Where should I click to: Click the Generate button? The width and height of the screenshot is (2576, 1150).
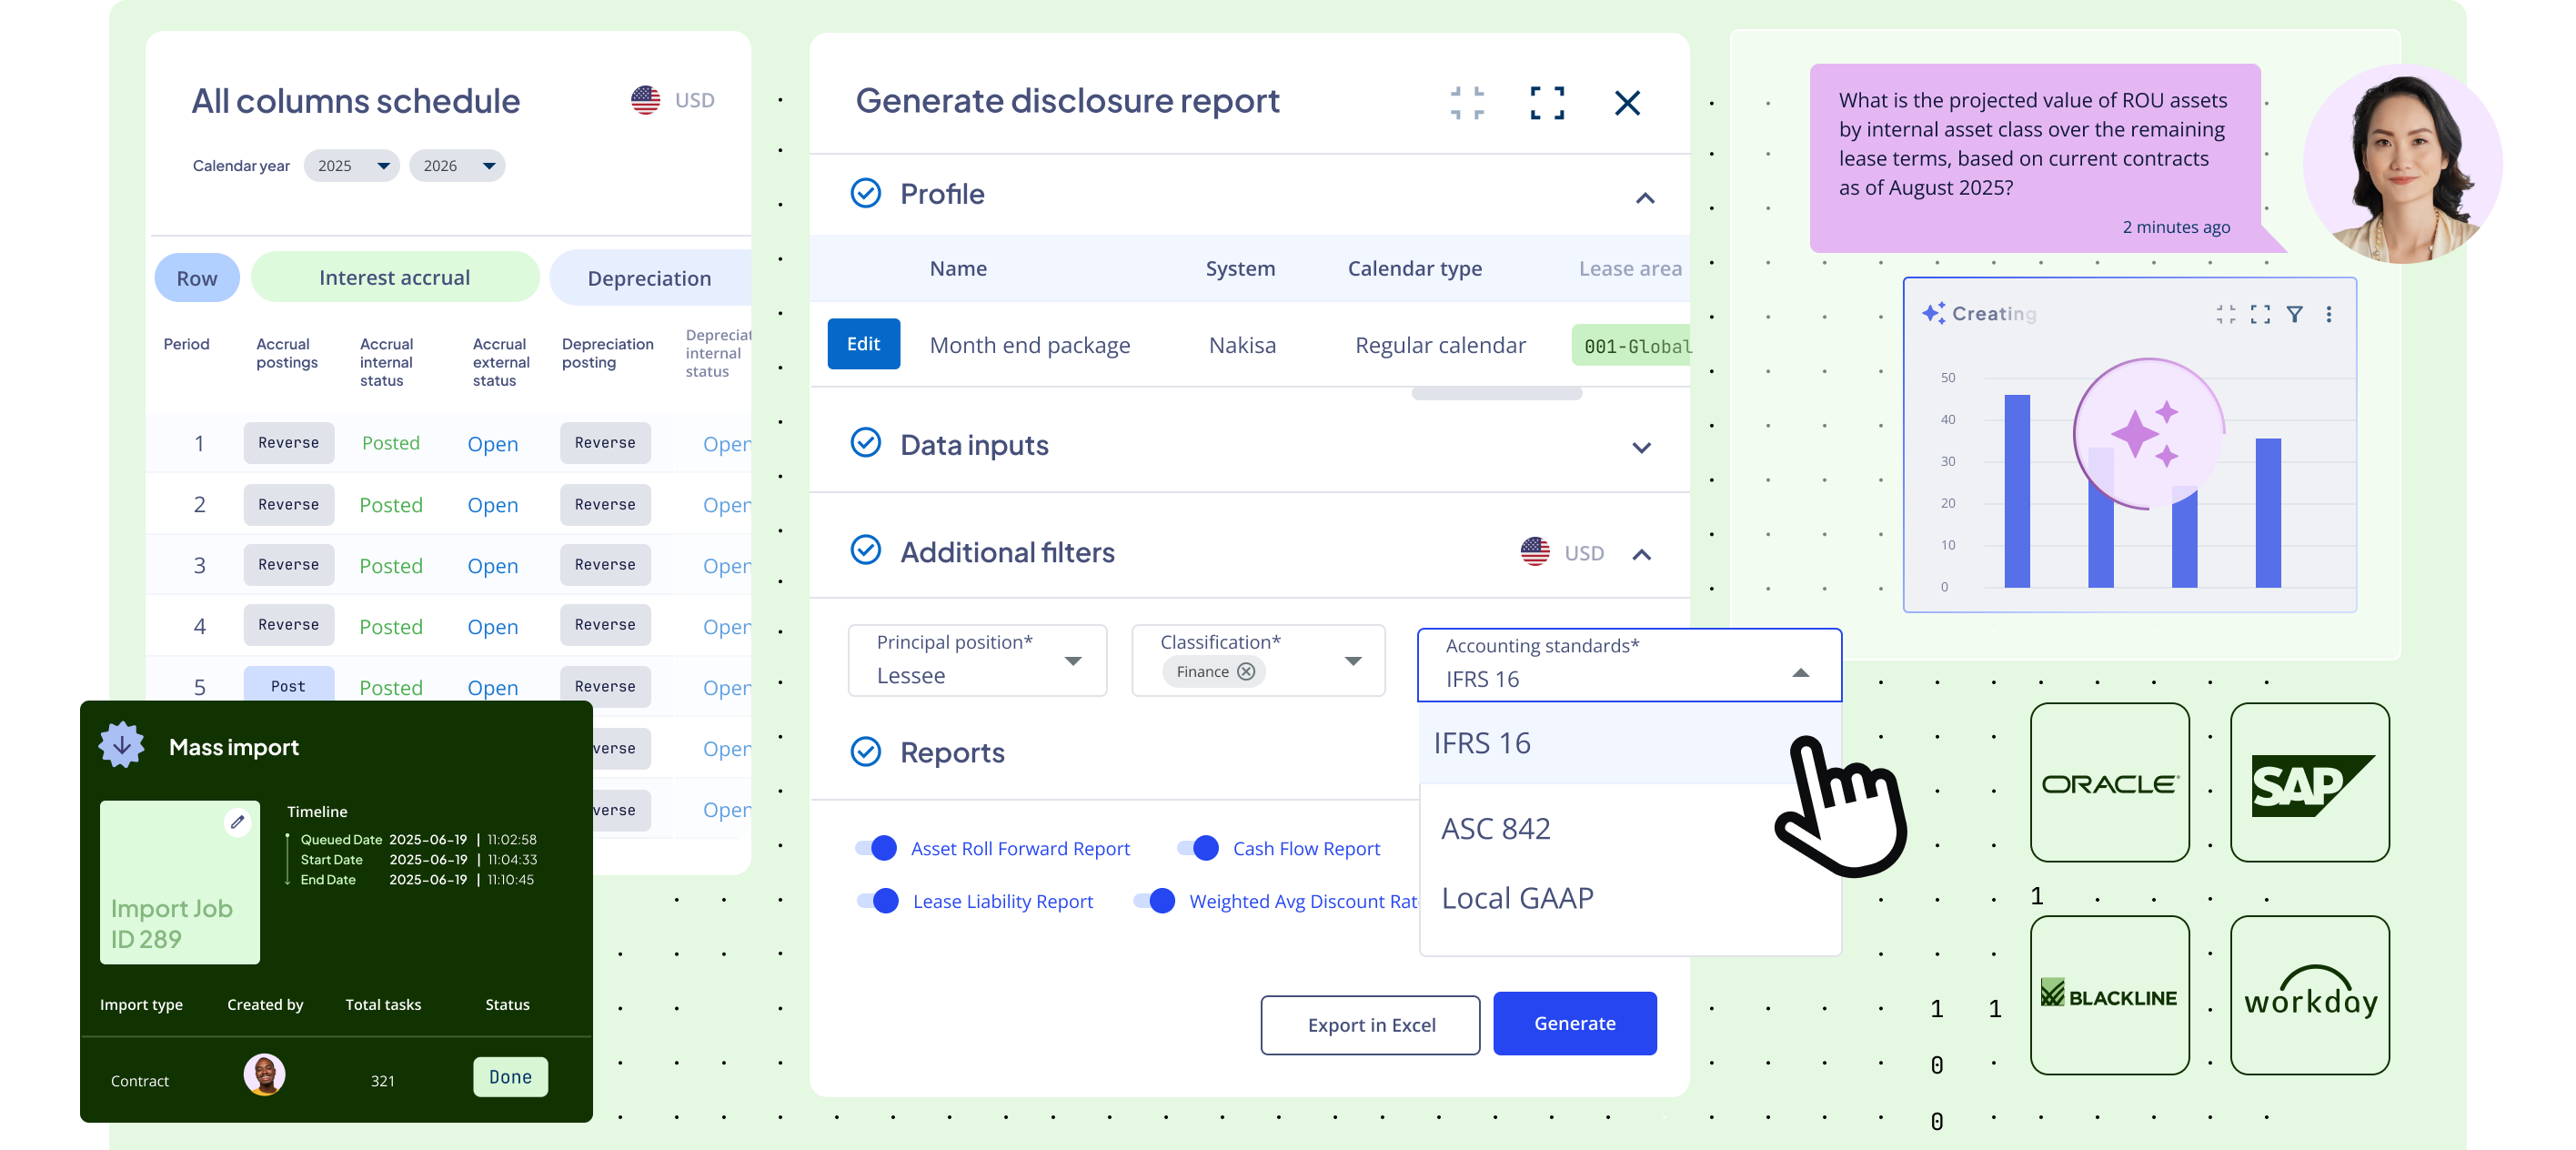point(1574,1023)
